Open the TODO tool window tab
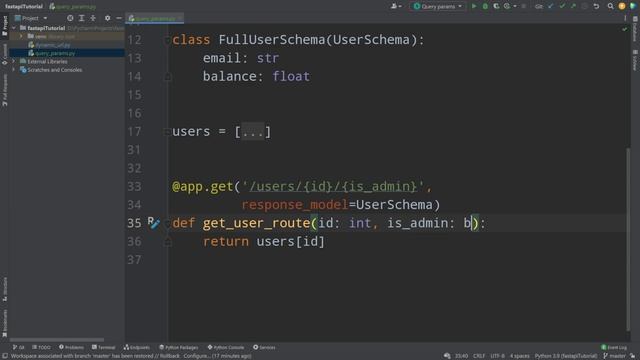The image size is (640, 360). [41, 347]
